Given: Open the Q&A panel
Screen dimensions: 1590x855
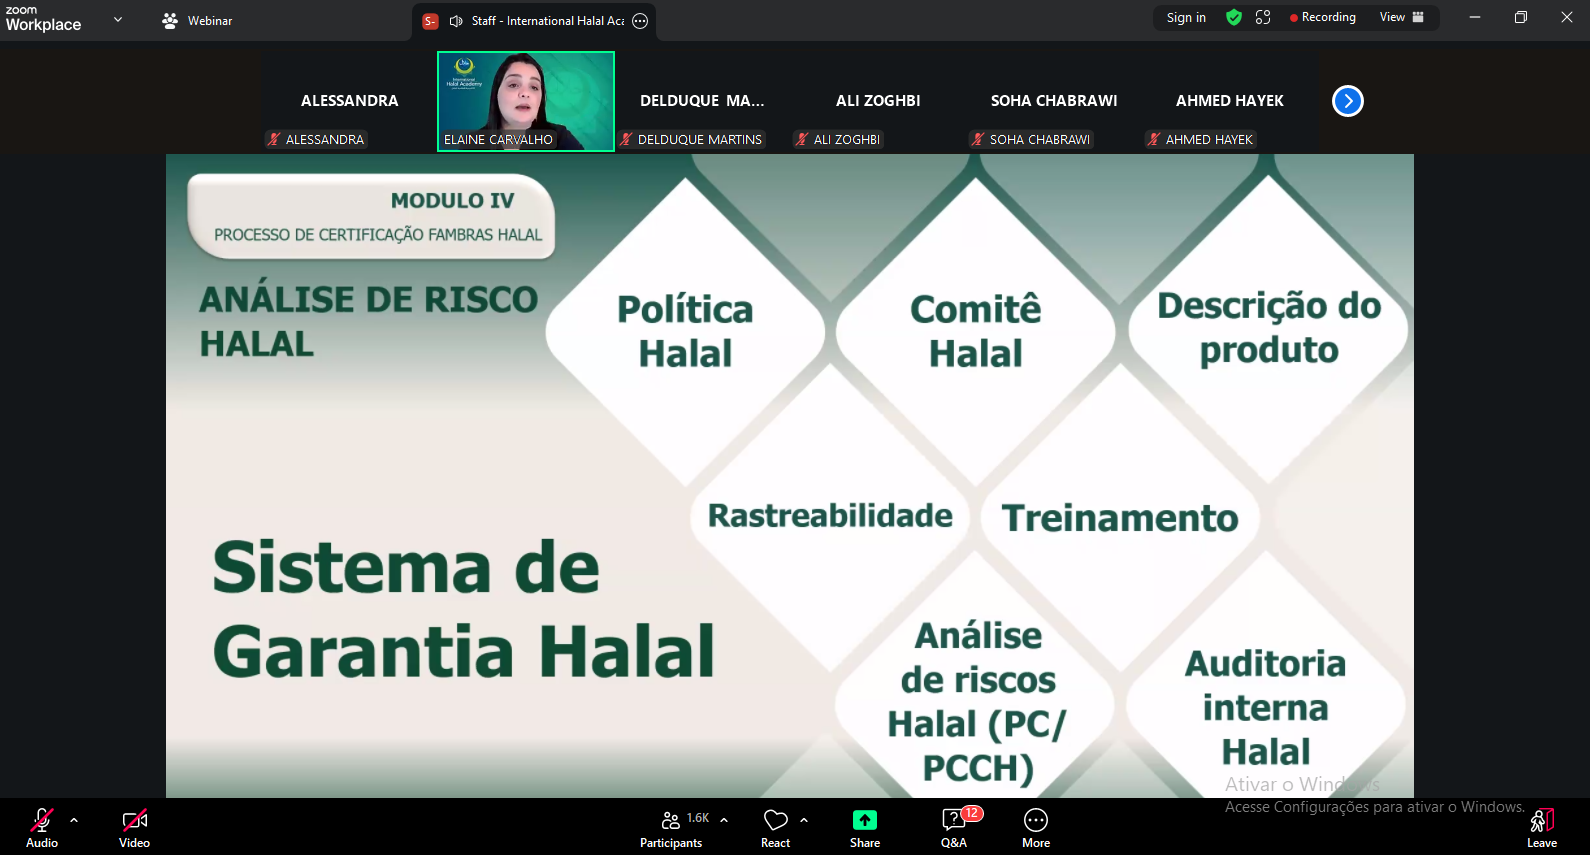Looking at the screenshot, I should [x=954, y=827].
